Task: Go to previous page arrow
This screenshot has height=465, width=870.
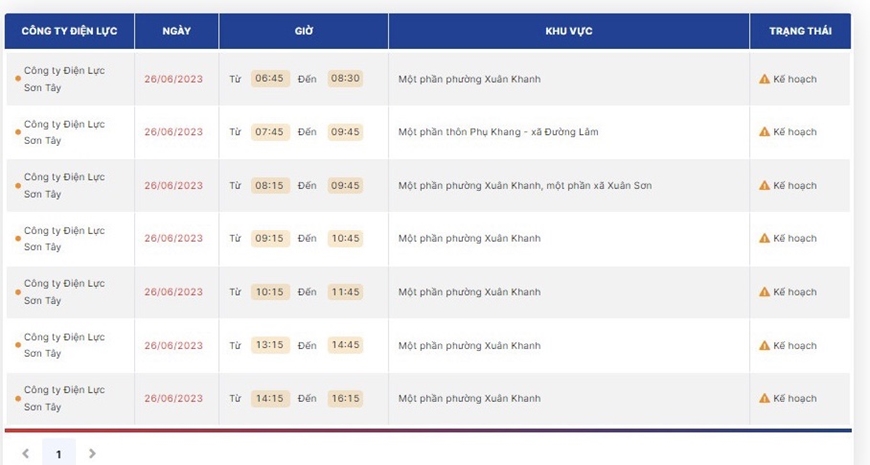Action: click(x=26, y=453)
